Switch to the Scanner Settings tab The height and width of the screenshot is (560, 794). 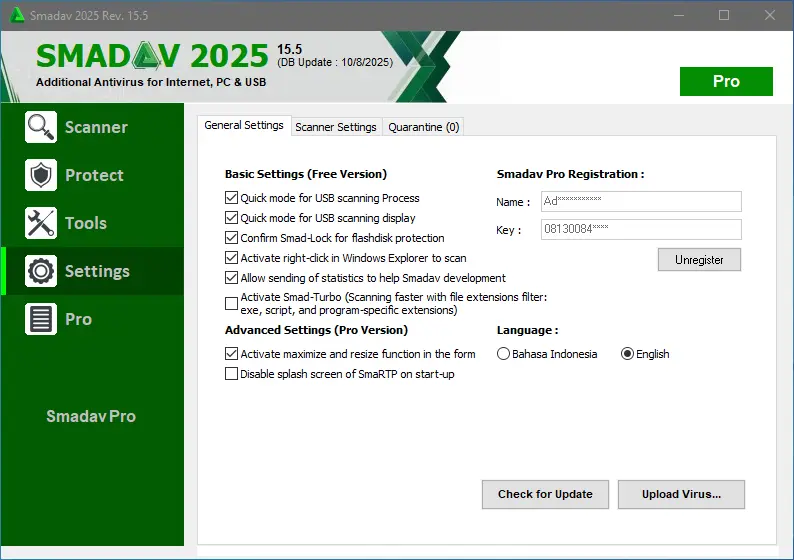click(336, 127)
